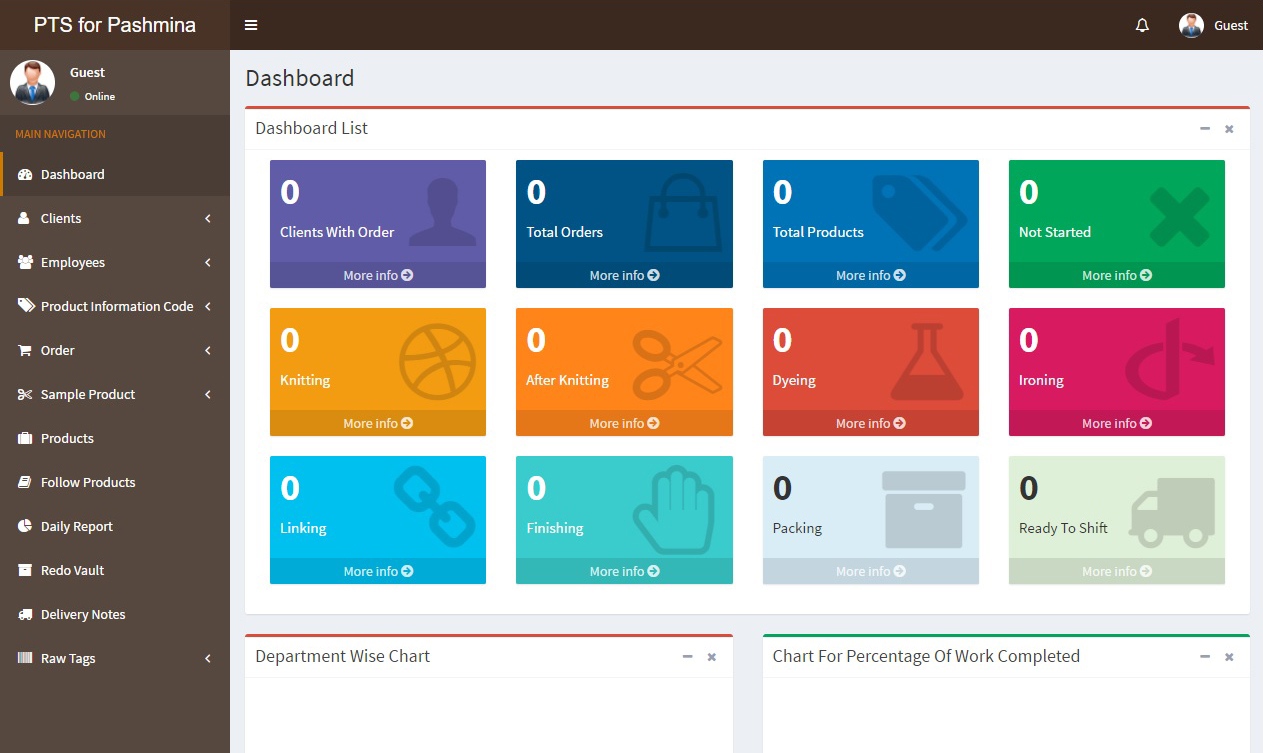Click the truck icon on Ready To Shift
Image resolution: width=1263 pixels, height=753 pixels.
coord(1172,511)
